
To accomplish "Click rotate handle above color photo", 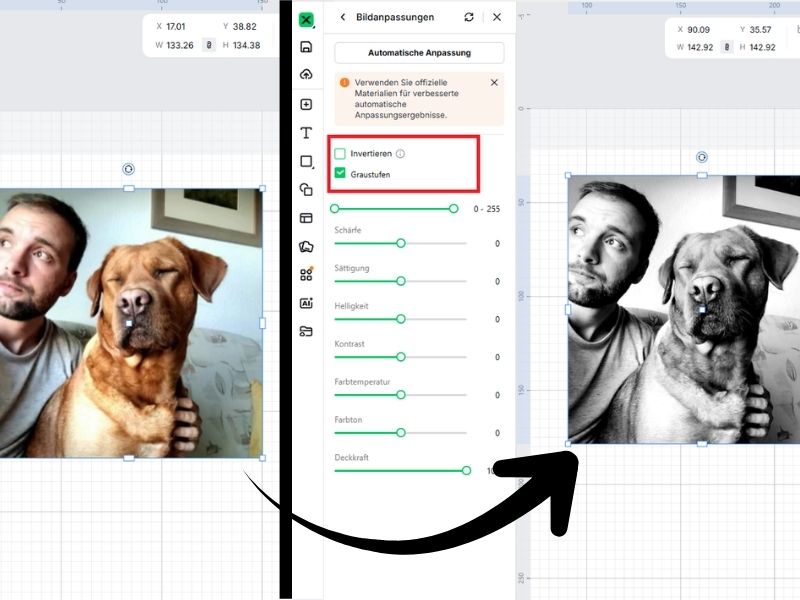I will [x=129, y=169].
